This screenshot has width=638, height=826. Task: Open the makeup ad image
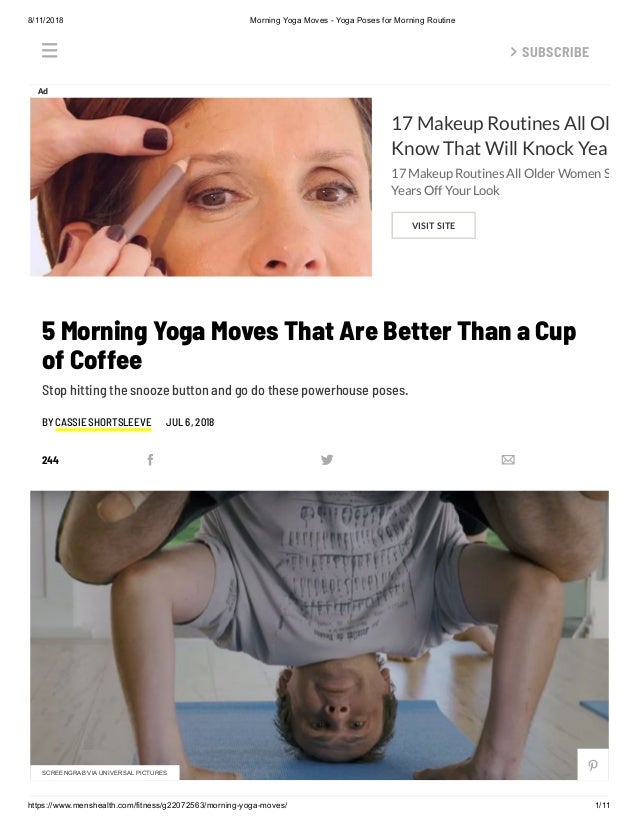coord(201,187)
